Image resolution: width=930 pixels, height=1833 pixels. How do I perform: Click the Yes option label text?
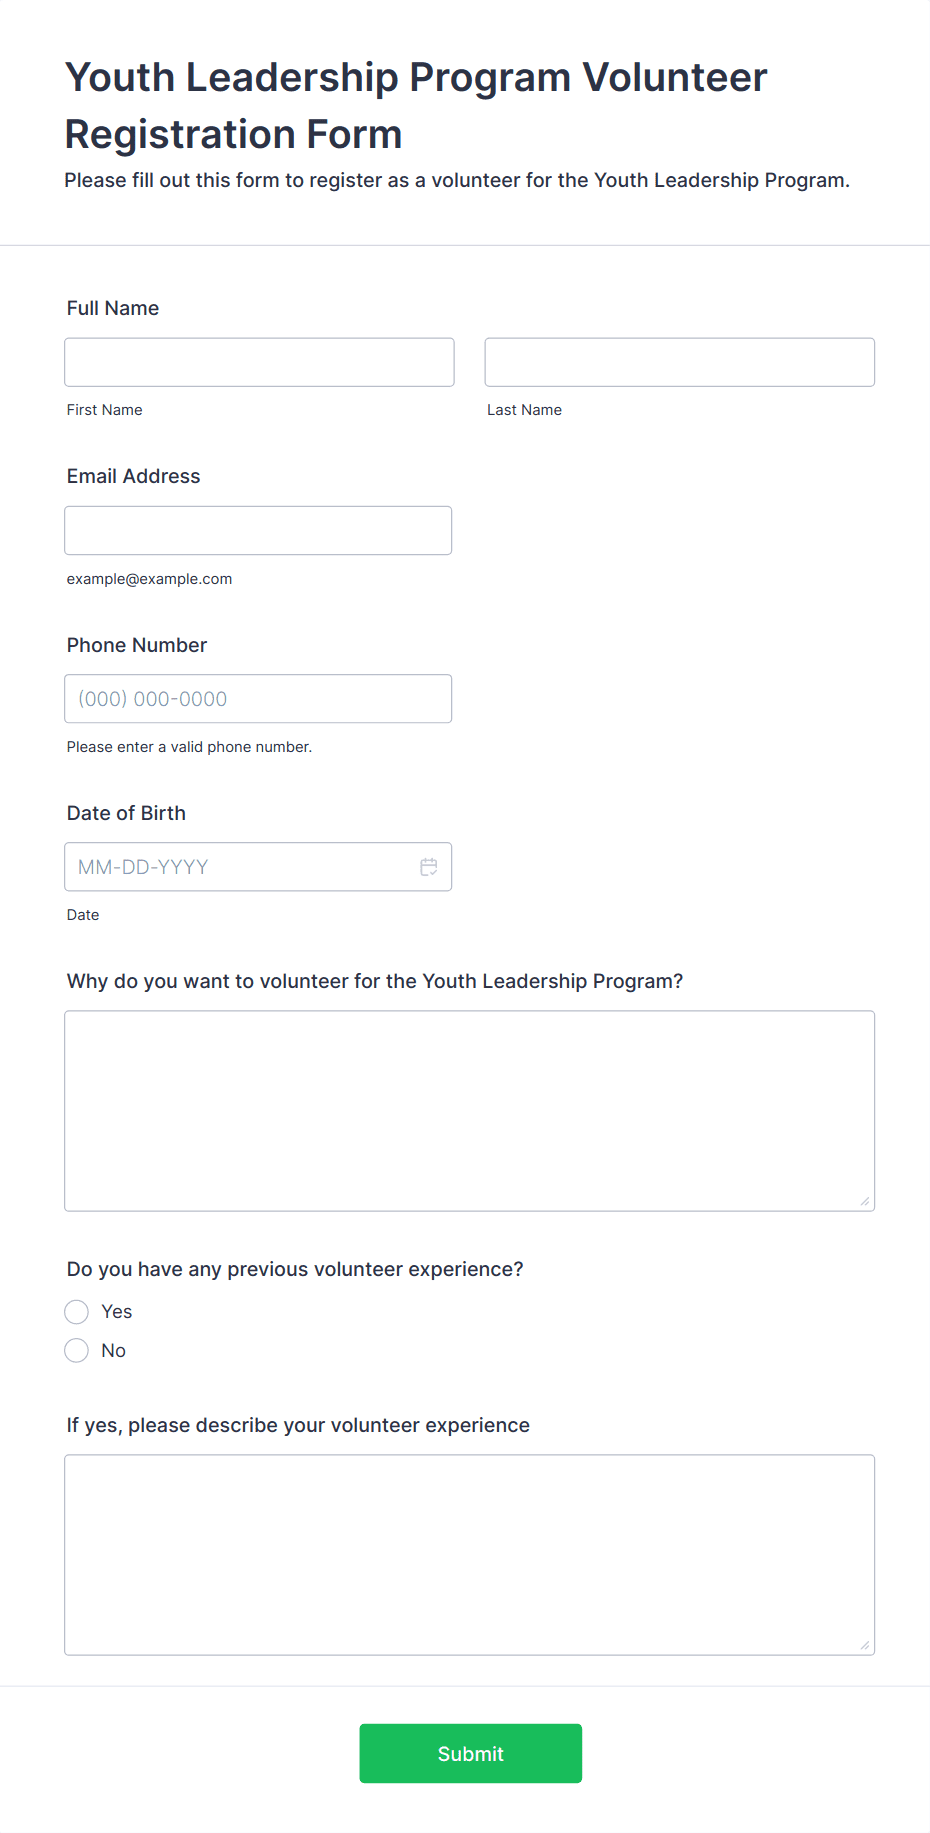117,1312
